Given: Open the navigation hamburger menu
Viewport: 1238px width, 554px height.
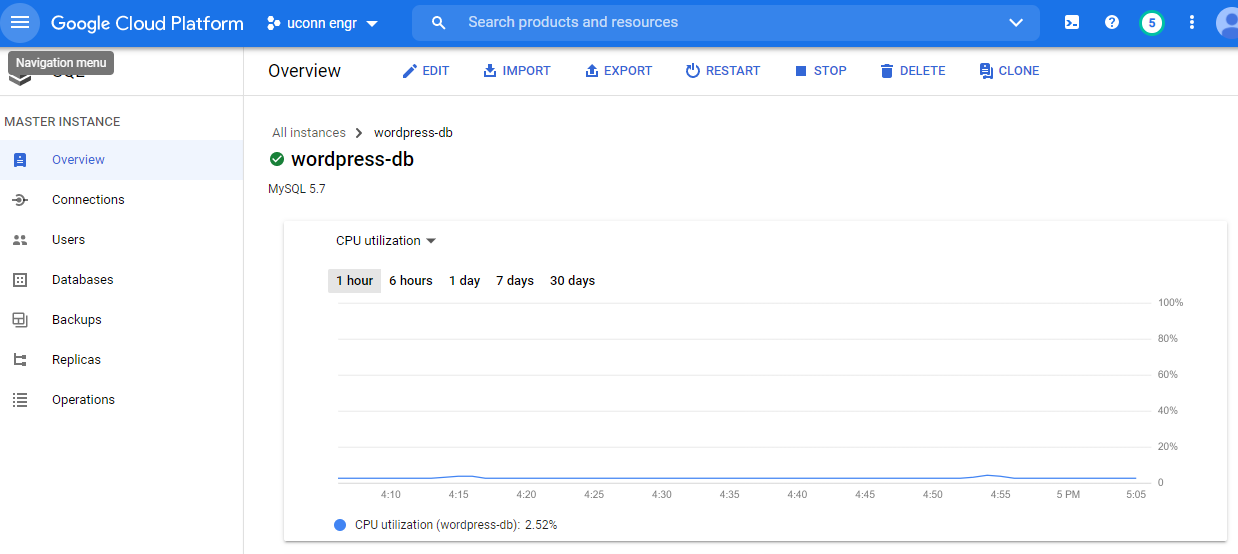Looking at the screenshot, I should [x=20, y=22].
